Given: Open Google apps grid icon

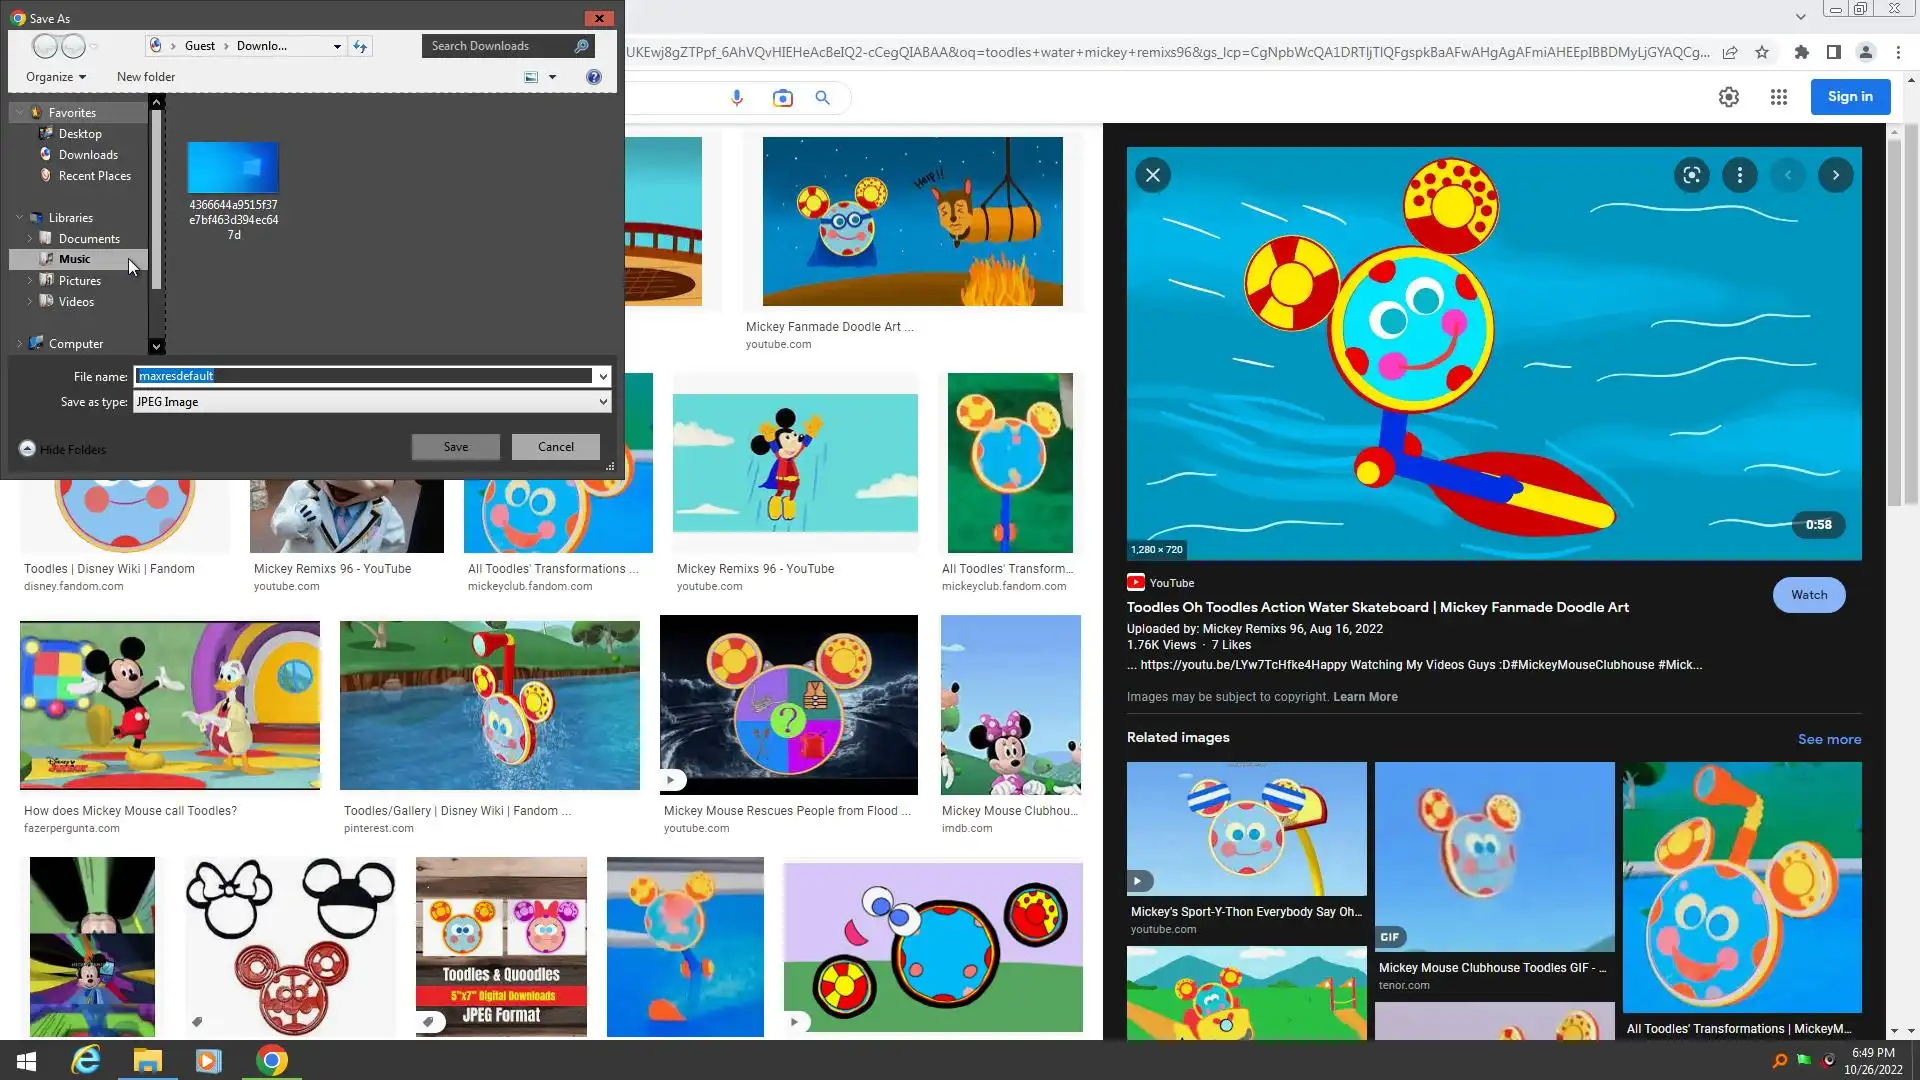Looking at the screenshot, I should pos(1778,97).
